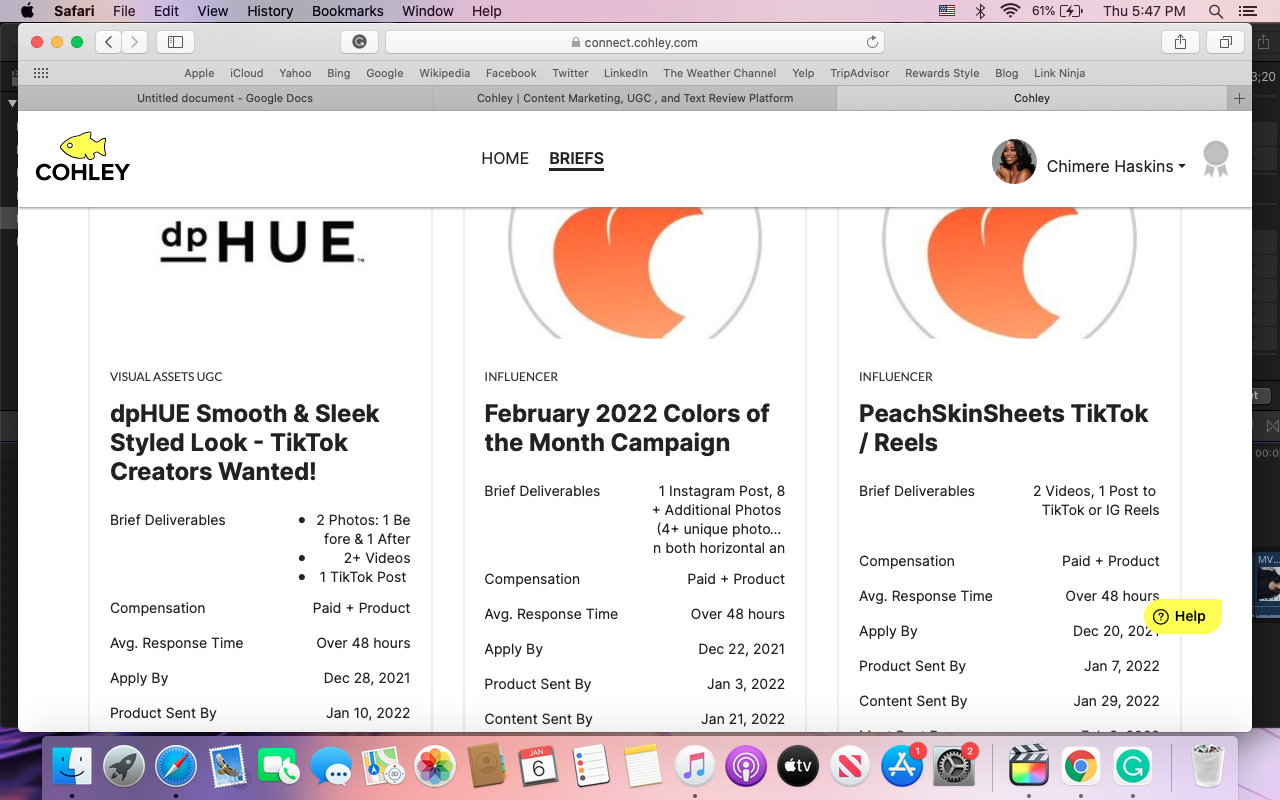Open Spotlight search in menu bar
Screen dimensions: 1280x800
pos(1216,11)
